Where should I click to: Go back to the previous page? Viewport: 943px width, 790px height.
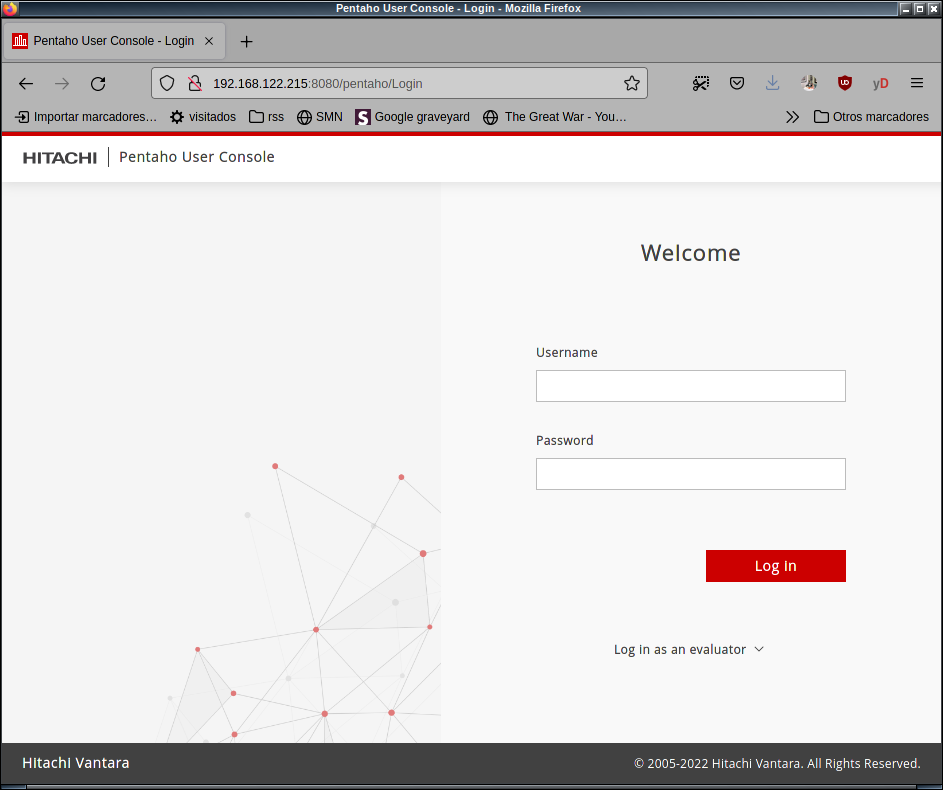pyautogui.click(x=26, y=84)
